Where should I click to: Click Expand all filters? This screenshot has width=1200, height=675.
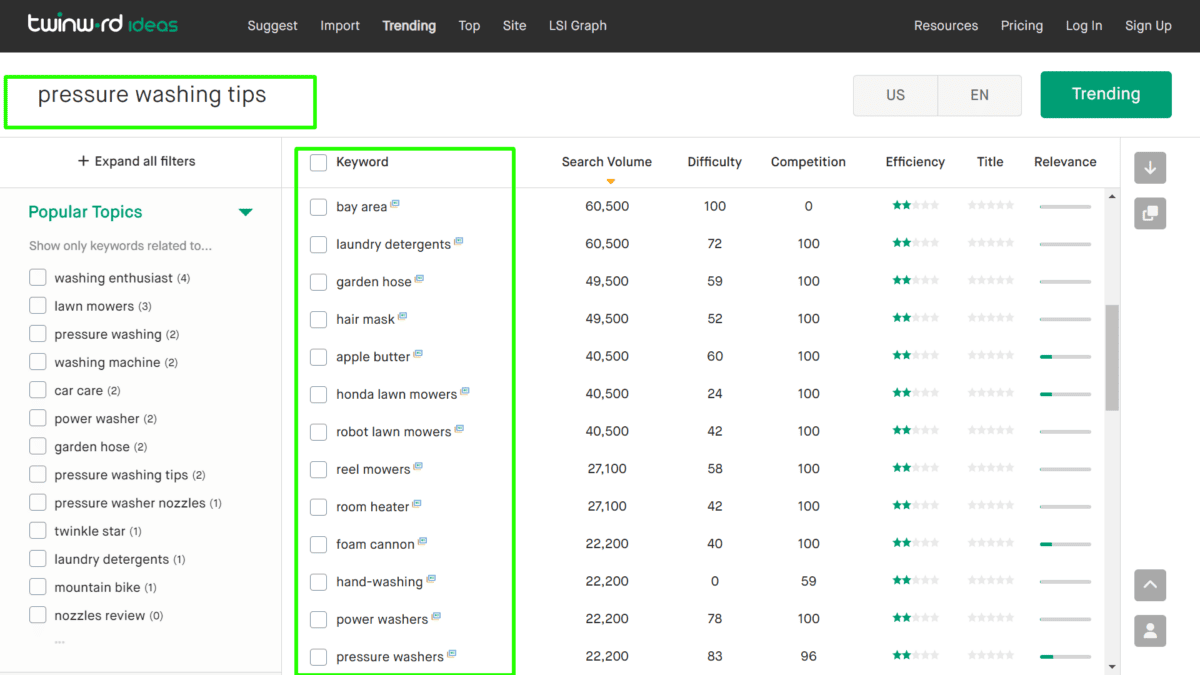[x=136, y=161]
